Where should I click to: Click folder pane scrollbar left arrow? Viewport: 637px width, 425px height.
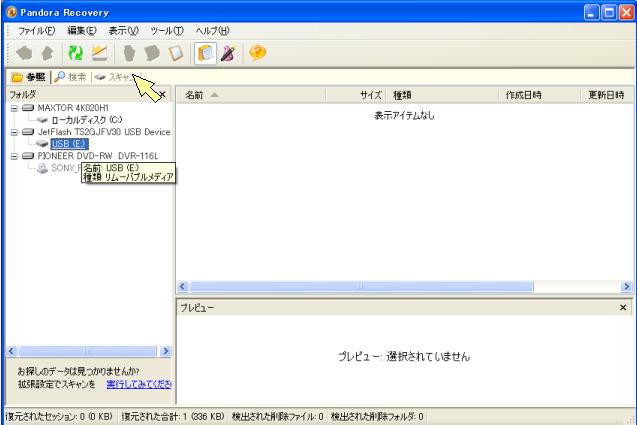12,351
